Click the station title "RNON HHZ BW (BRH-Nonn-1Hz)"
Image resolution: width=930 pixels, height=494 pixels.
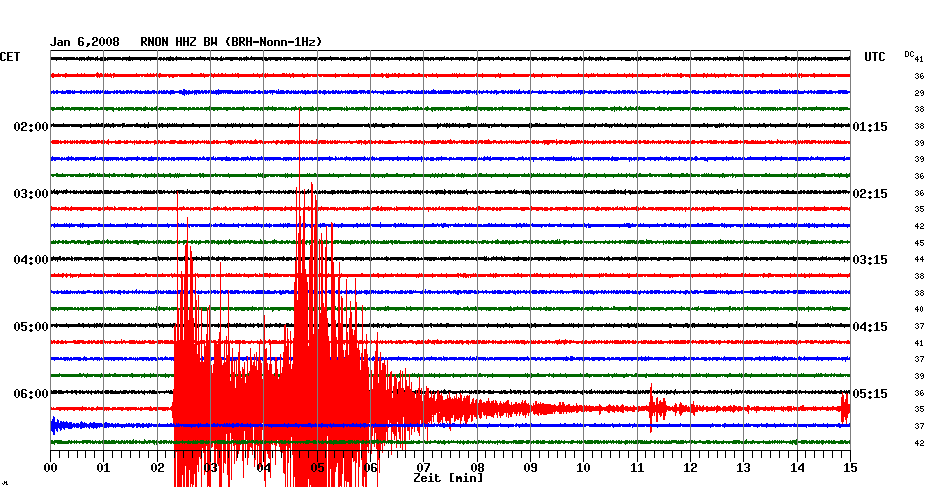231,42
